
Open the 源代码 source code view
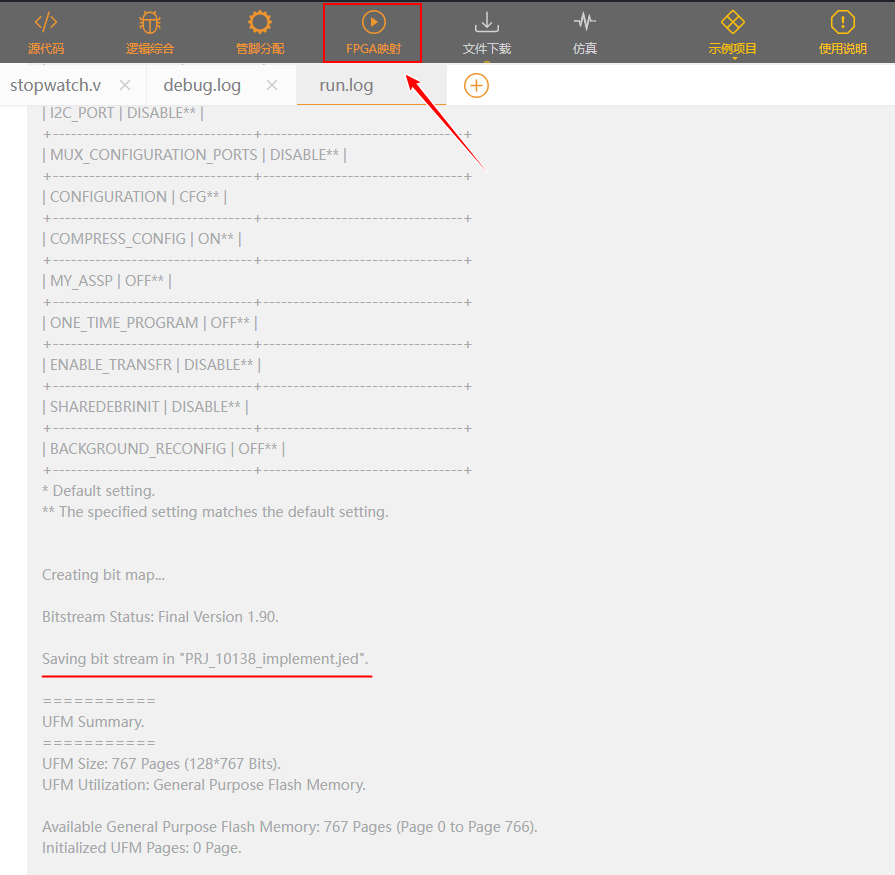(46, 32)
